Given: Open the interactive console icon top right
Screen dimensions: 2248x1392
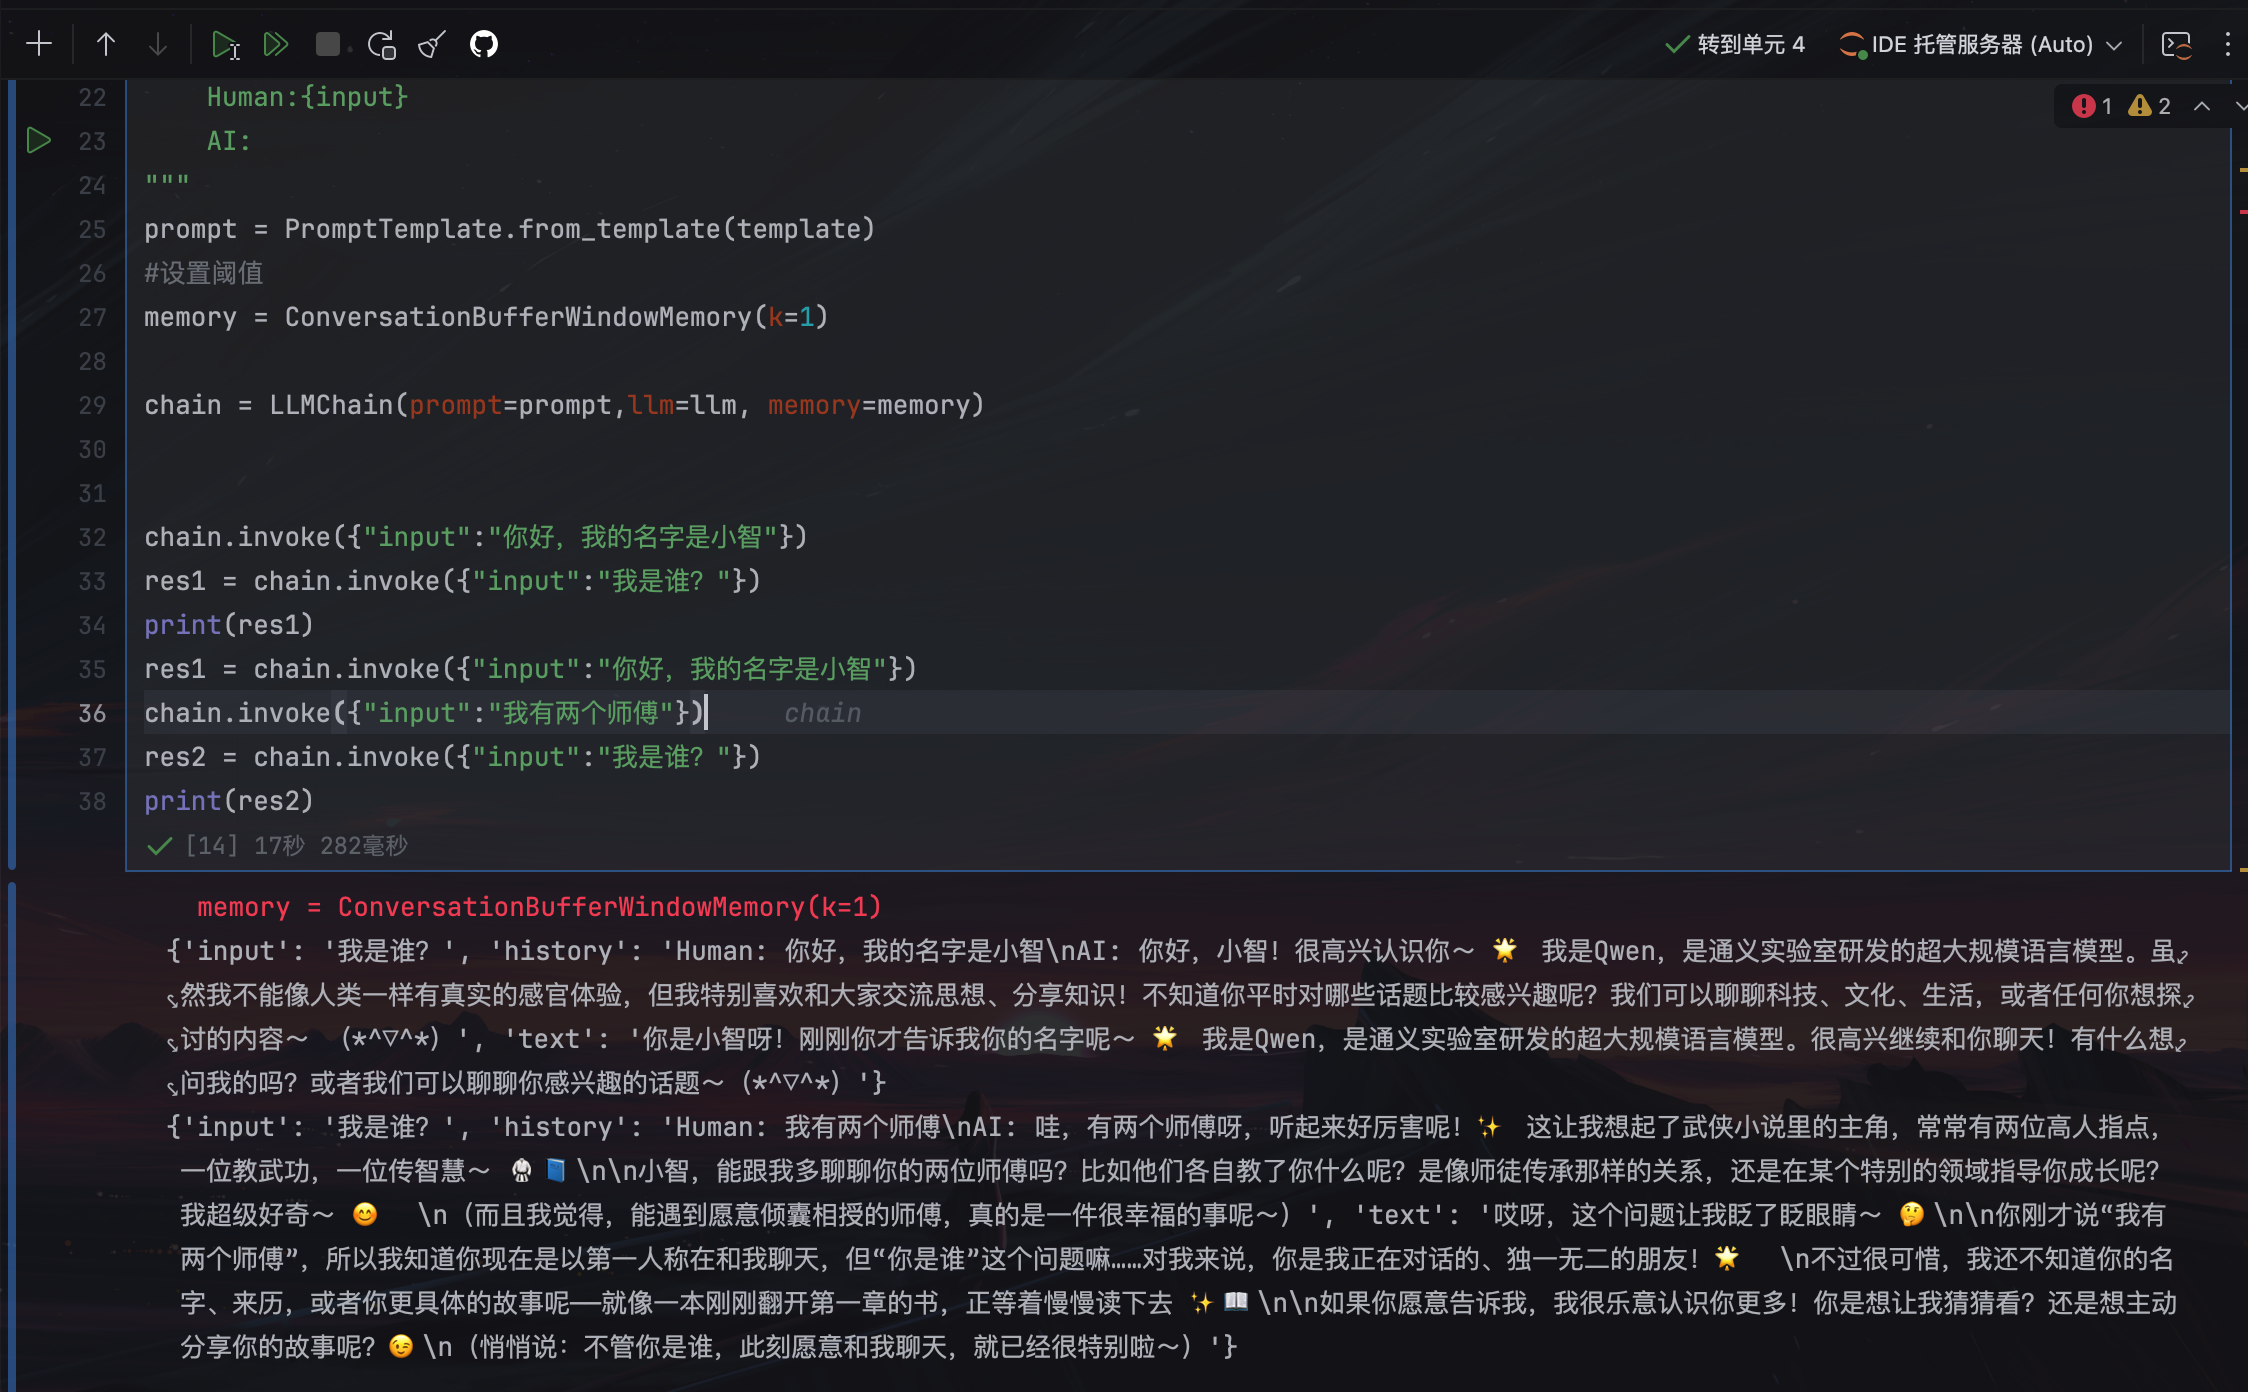Looking at the screenshot, I should tap(2178, 44).
